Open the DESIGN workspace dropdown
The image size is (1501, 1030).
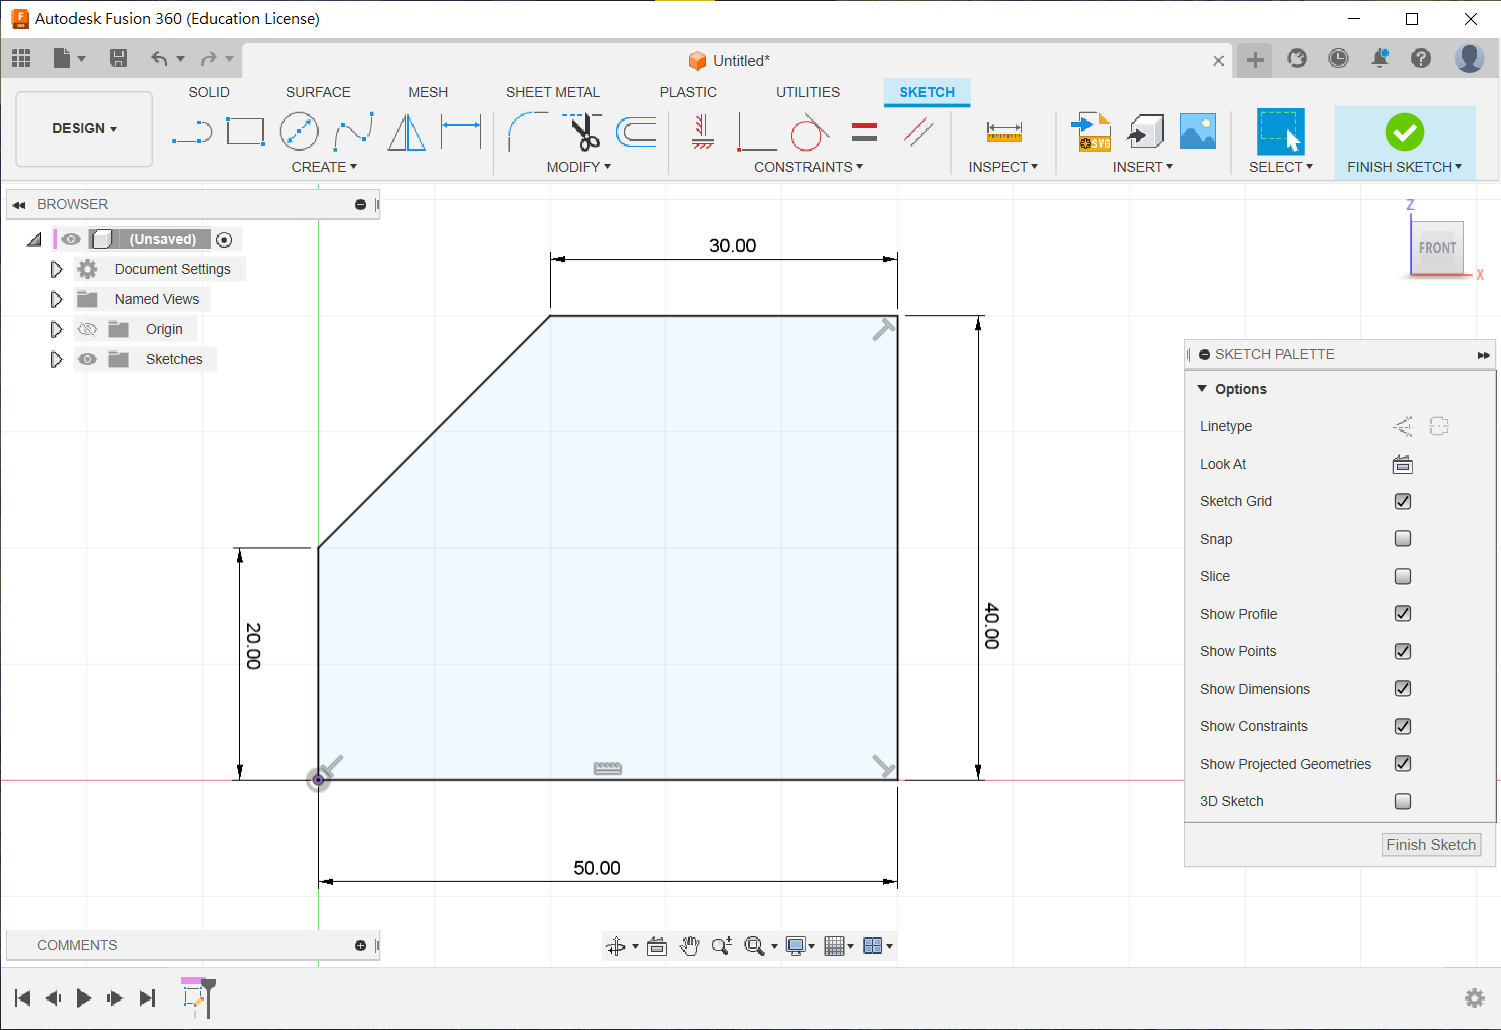(x=85, y=129)
